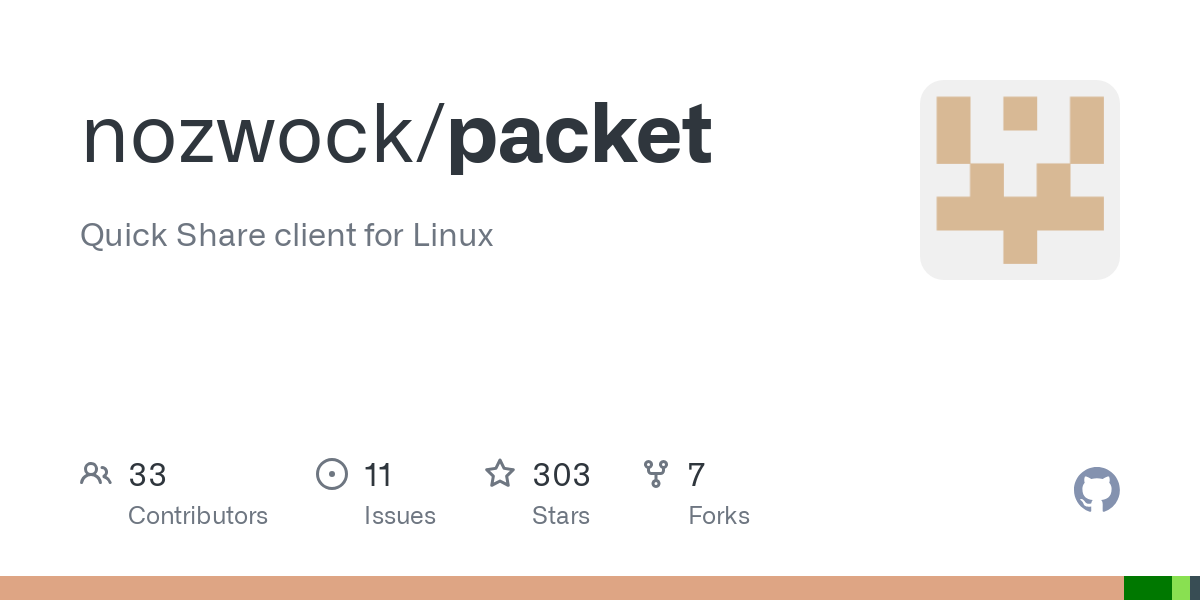
Task: Click the light green language bar segment
Action: pos(1180,588)
